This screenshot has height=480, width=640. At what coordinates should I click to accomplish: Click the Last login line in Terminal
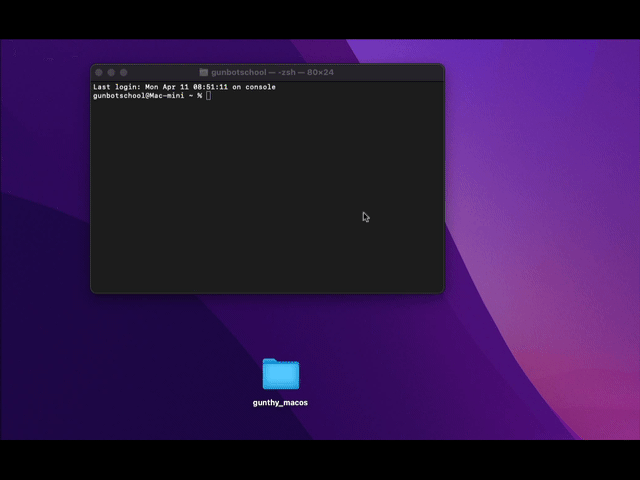[x=184, y=87]
